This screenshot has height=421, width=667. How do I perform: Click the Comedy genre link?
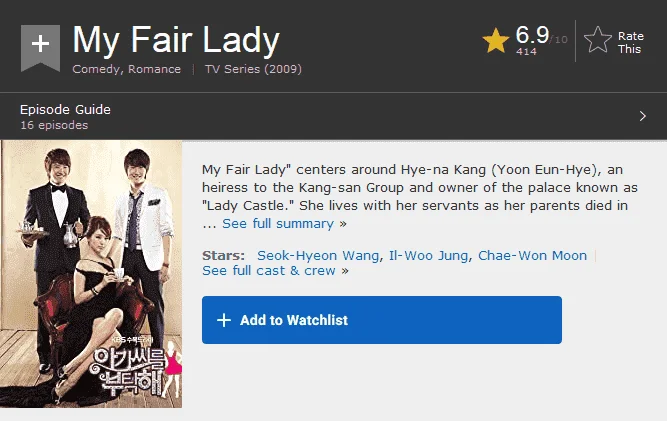tap(96, 69)
